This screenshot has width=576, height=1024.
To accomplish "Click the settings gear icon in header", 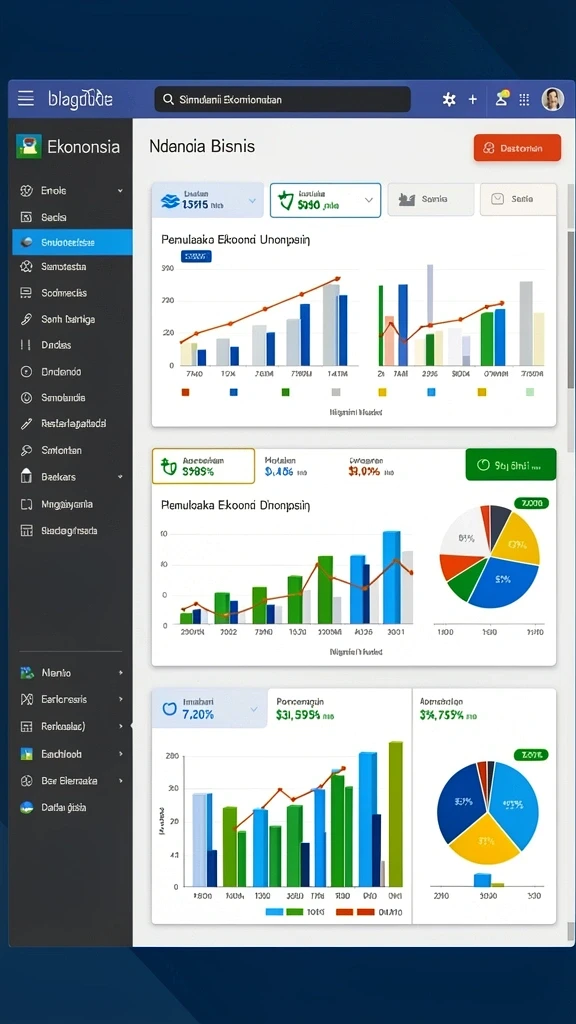I will tap(449, 99).
